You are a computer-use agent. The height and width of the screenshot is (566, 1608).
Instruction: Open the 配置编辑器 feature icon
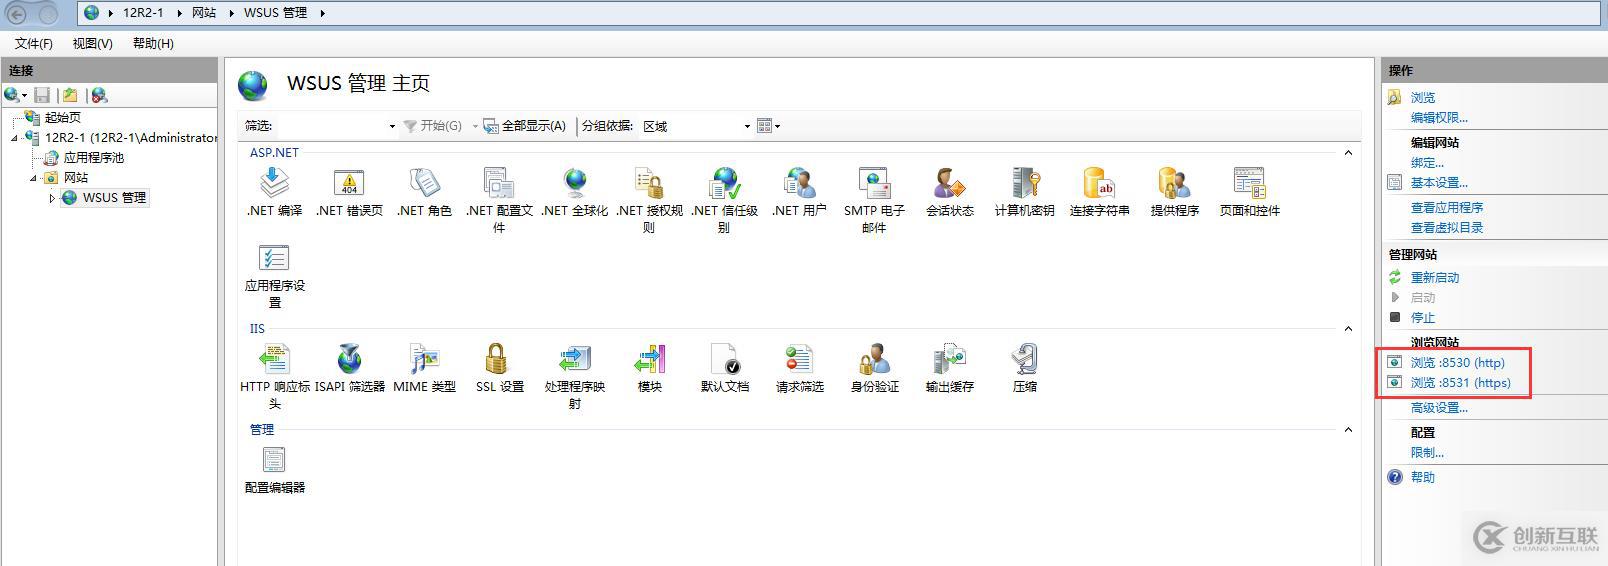click(274, 459)
